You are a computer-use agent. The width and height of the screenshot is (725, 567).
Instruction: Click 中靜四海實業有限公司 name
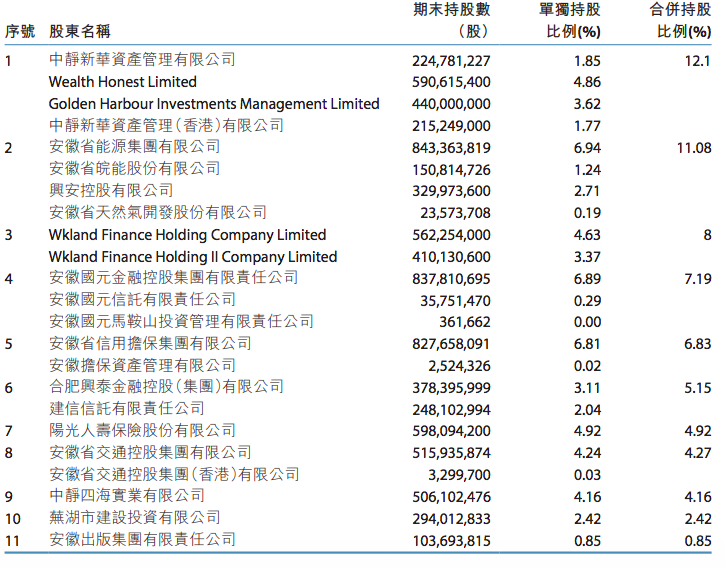[x=126, y=496]
